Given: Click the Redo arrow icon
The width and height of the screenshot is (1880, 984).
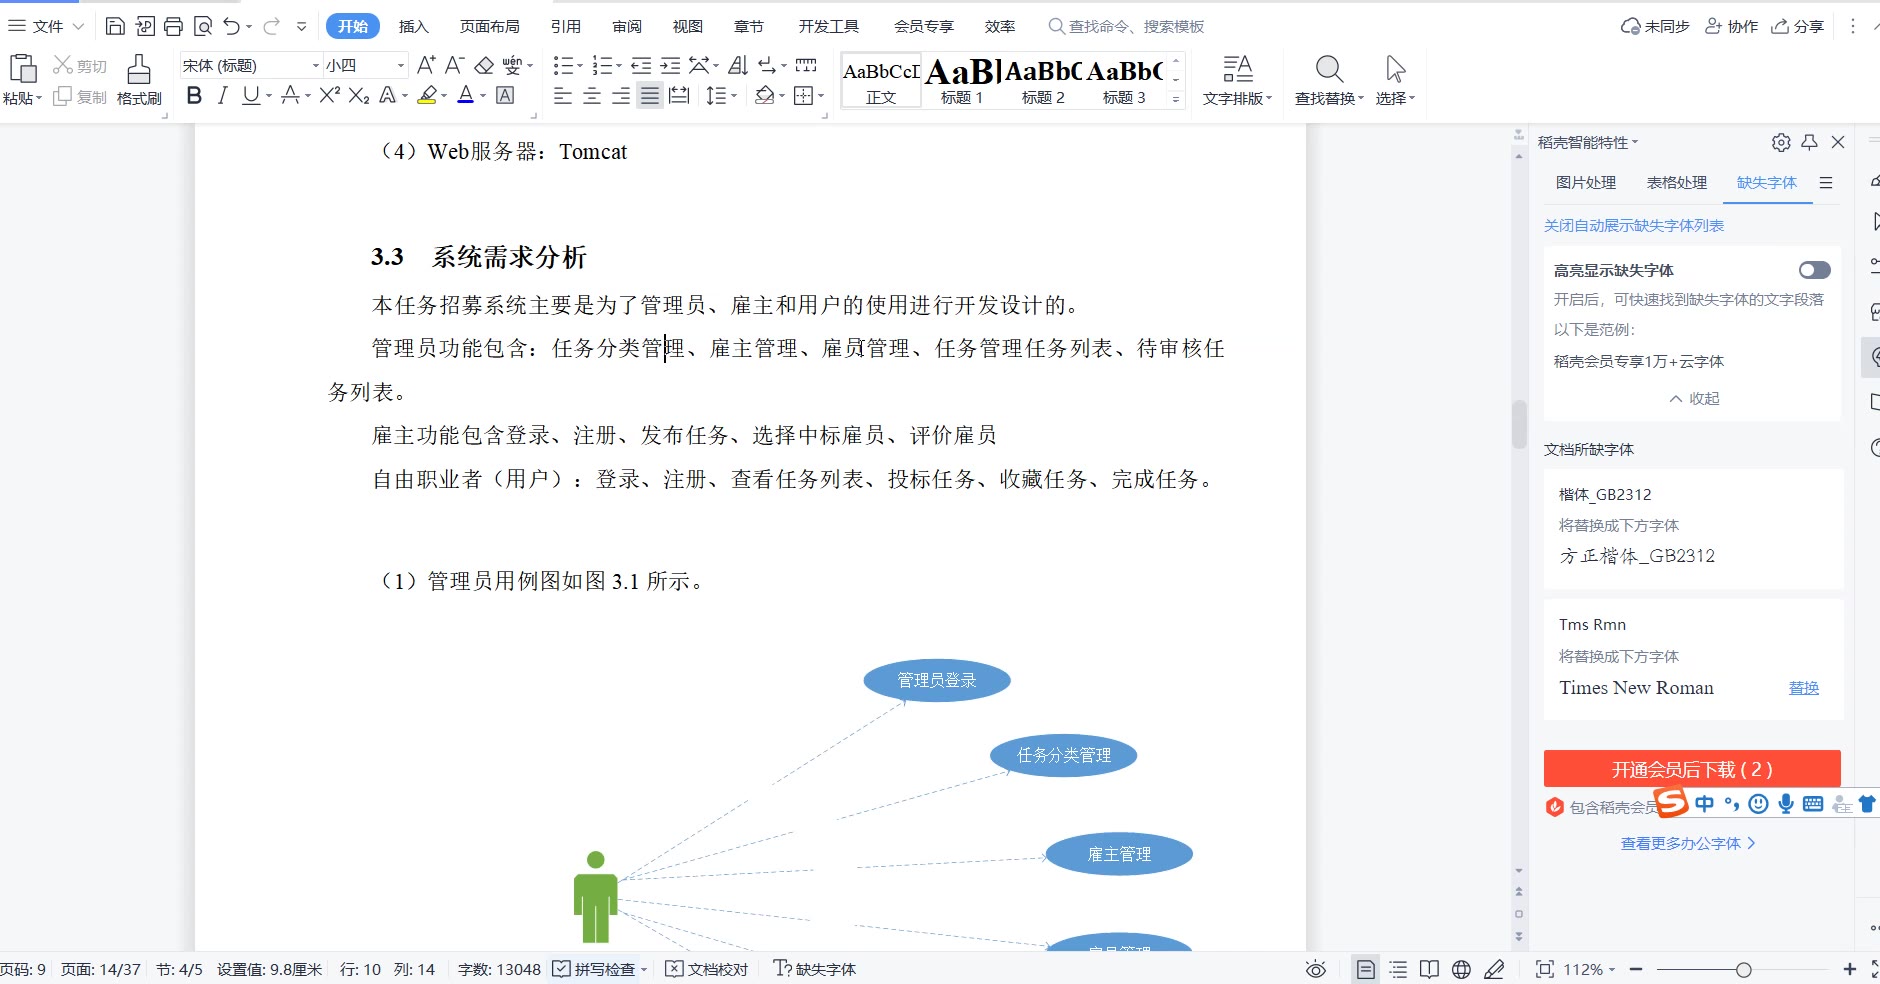Looking at the screenshot, I should click(271, 26).
